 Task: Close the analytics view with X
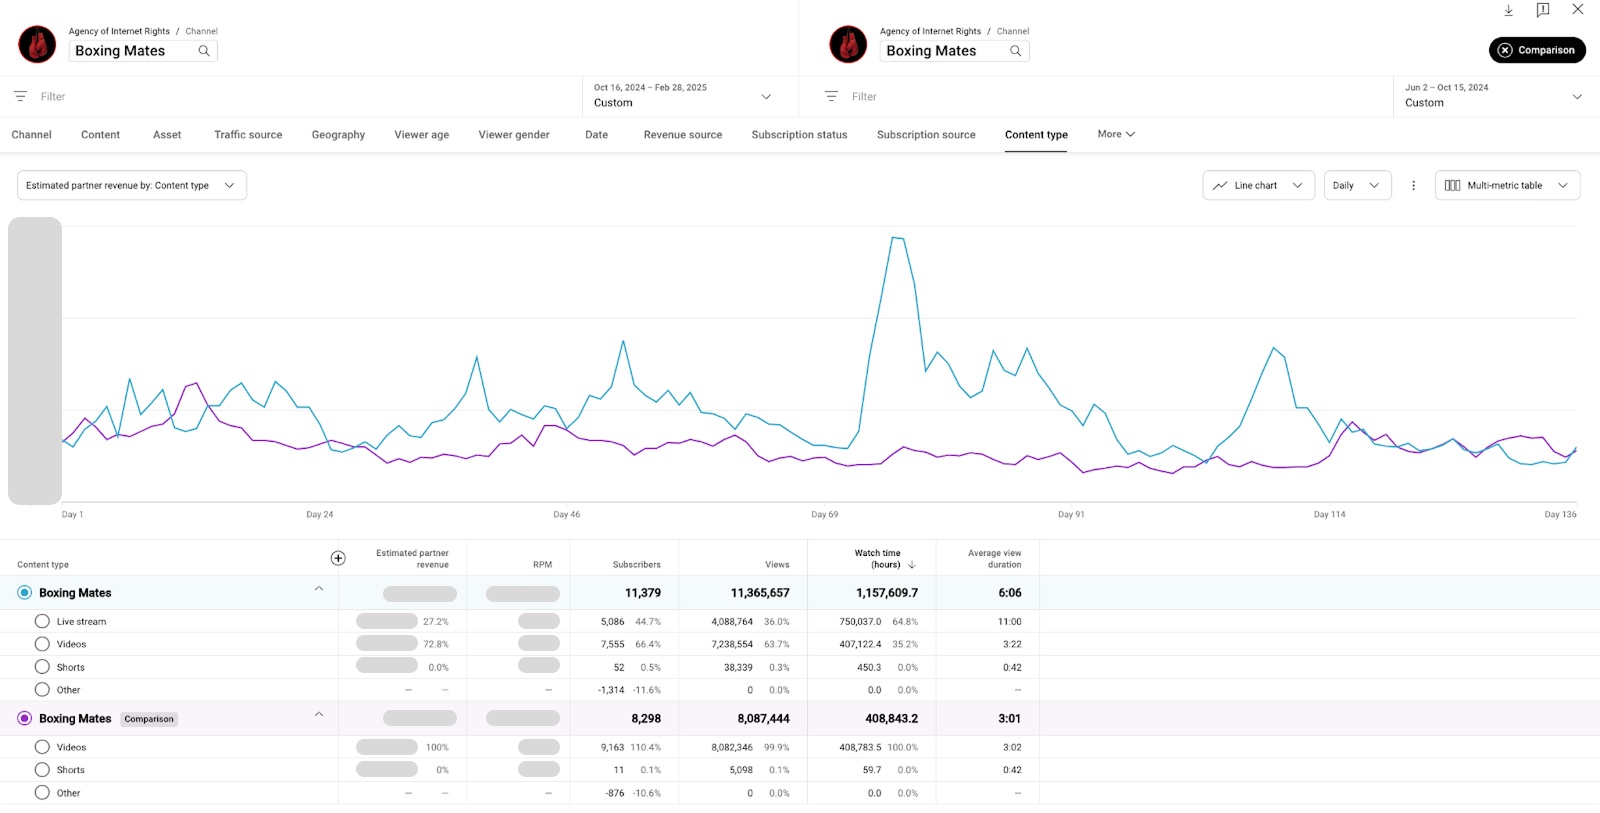point(1577,9)
